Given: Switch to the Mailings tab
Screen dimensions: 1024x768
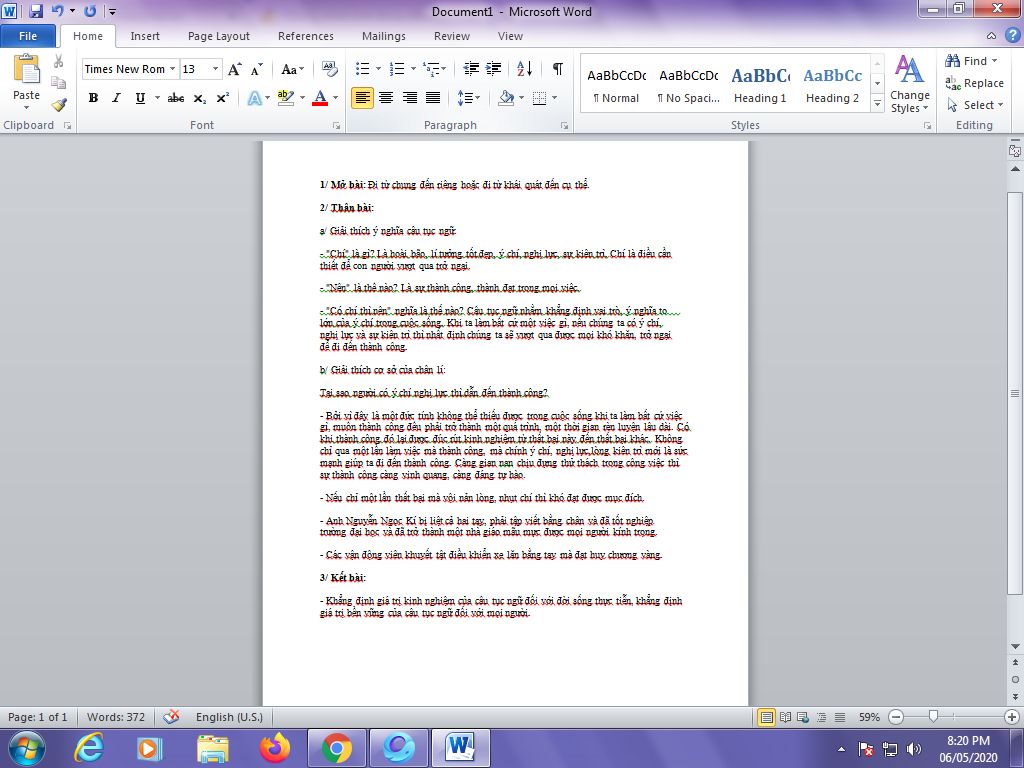Looking at the screenshot, I should tap(383, 36).
